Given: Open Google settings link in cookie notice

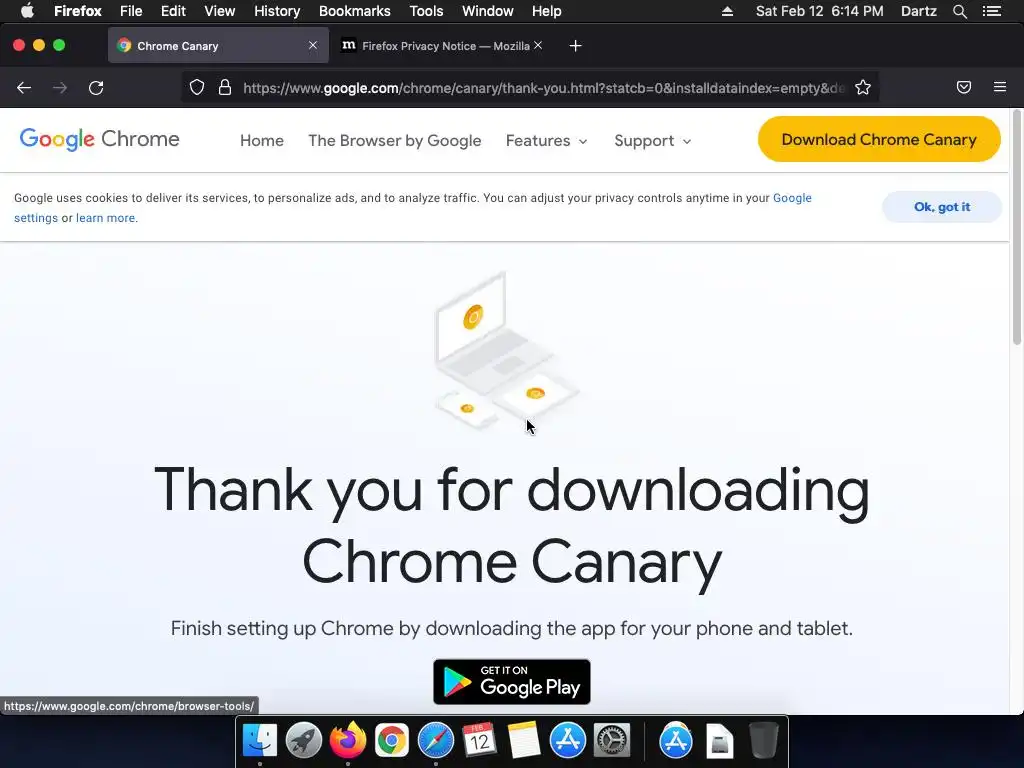Looking at the screenshot, I should [x=792, y=198].
